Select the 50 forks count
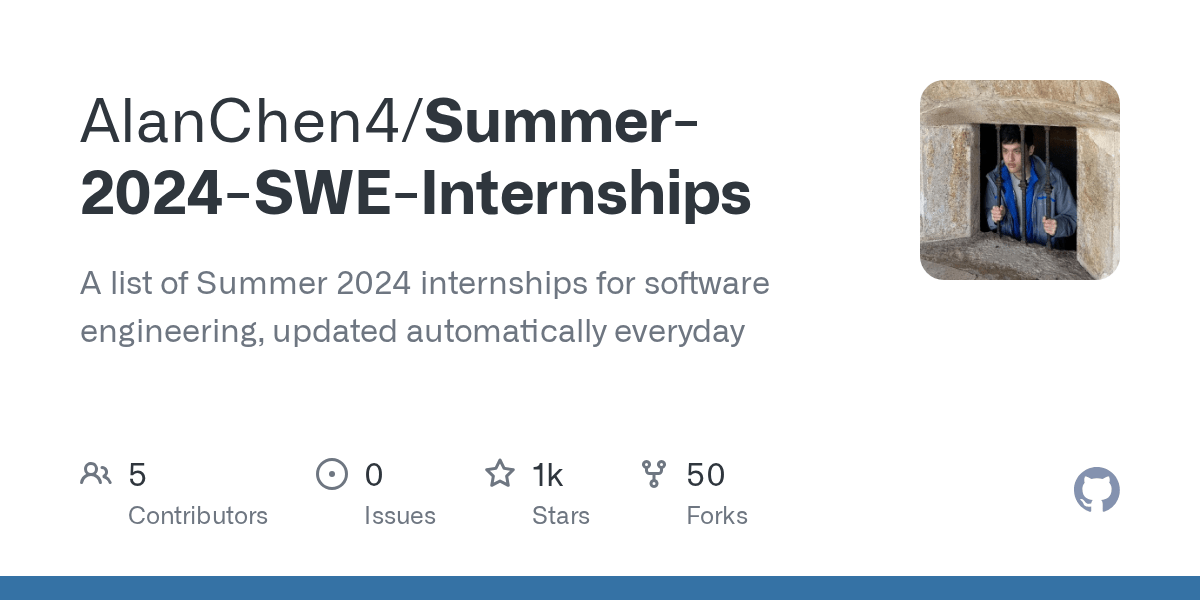The width and height of the screenshot is (1200, 600). [x=706, y=475]
